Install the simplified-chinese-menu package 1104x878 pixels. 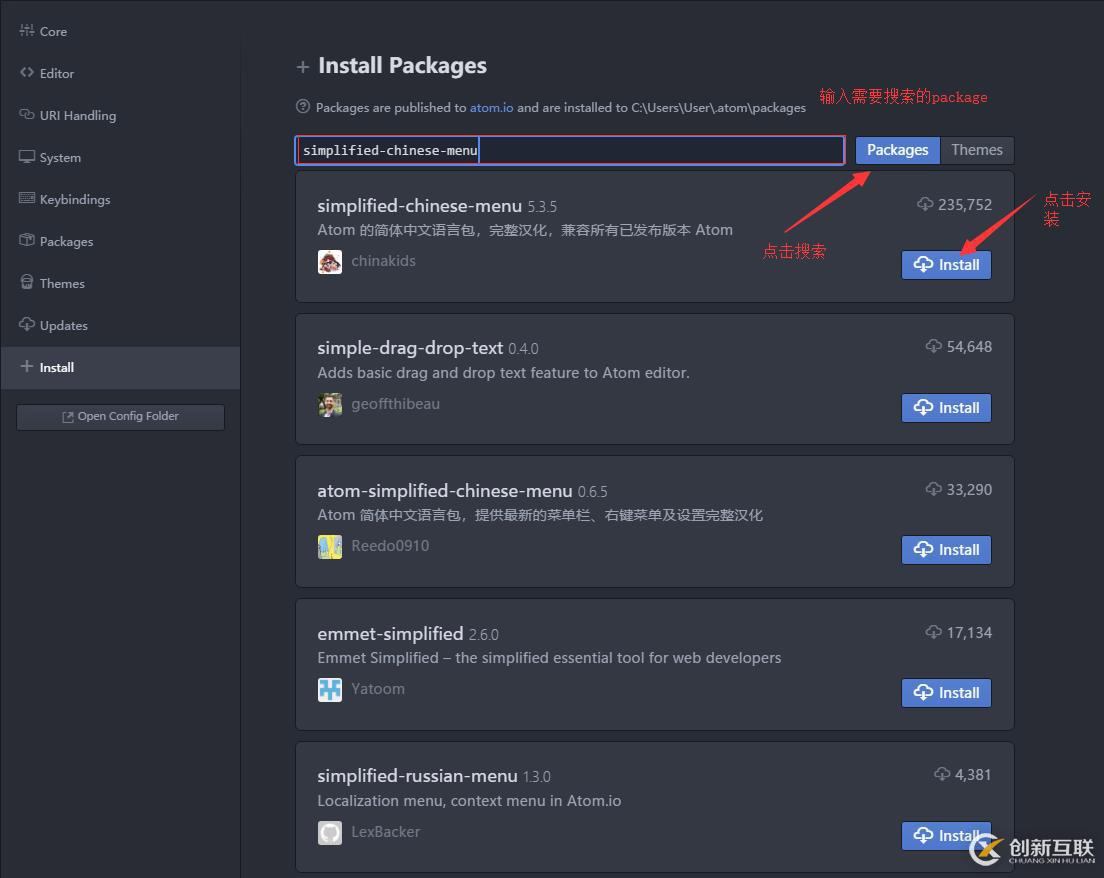[946, 265]
